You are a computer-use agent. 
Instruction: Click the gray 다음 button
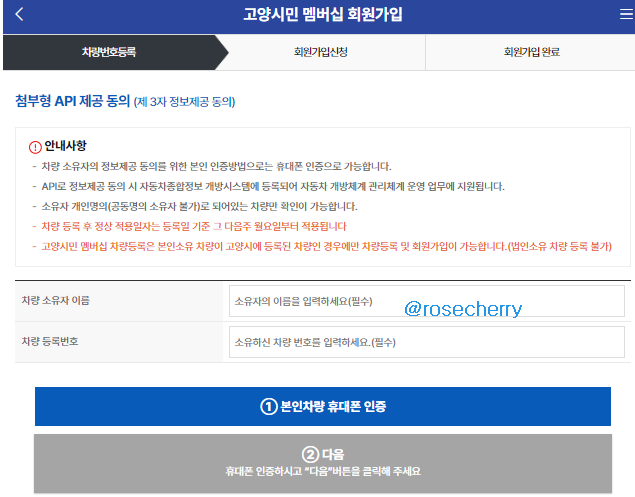click(x=323, y=463)
